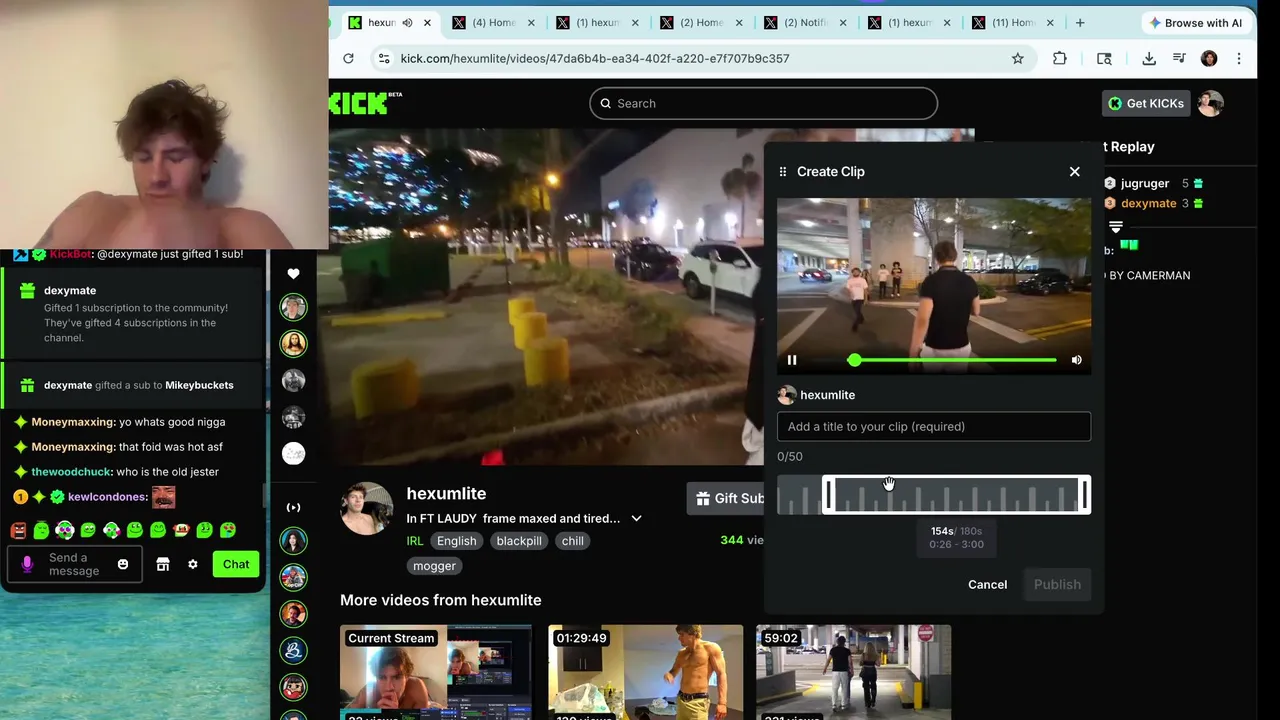This screenshot has width=1280, height=720.
Task: Mute the audio on the hexumlite Kick tab
Action: 407,22
